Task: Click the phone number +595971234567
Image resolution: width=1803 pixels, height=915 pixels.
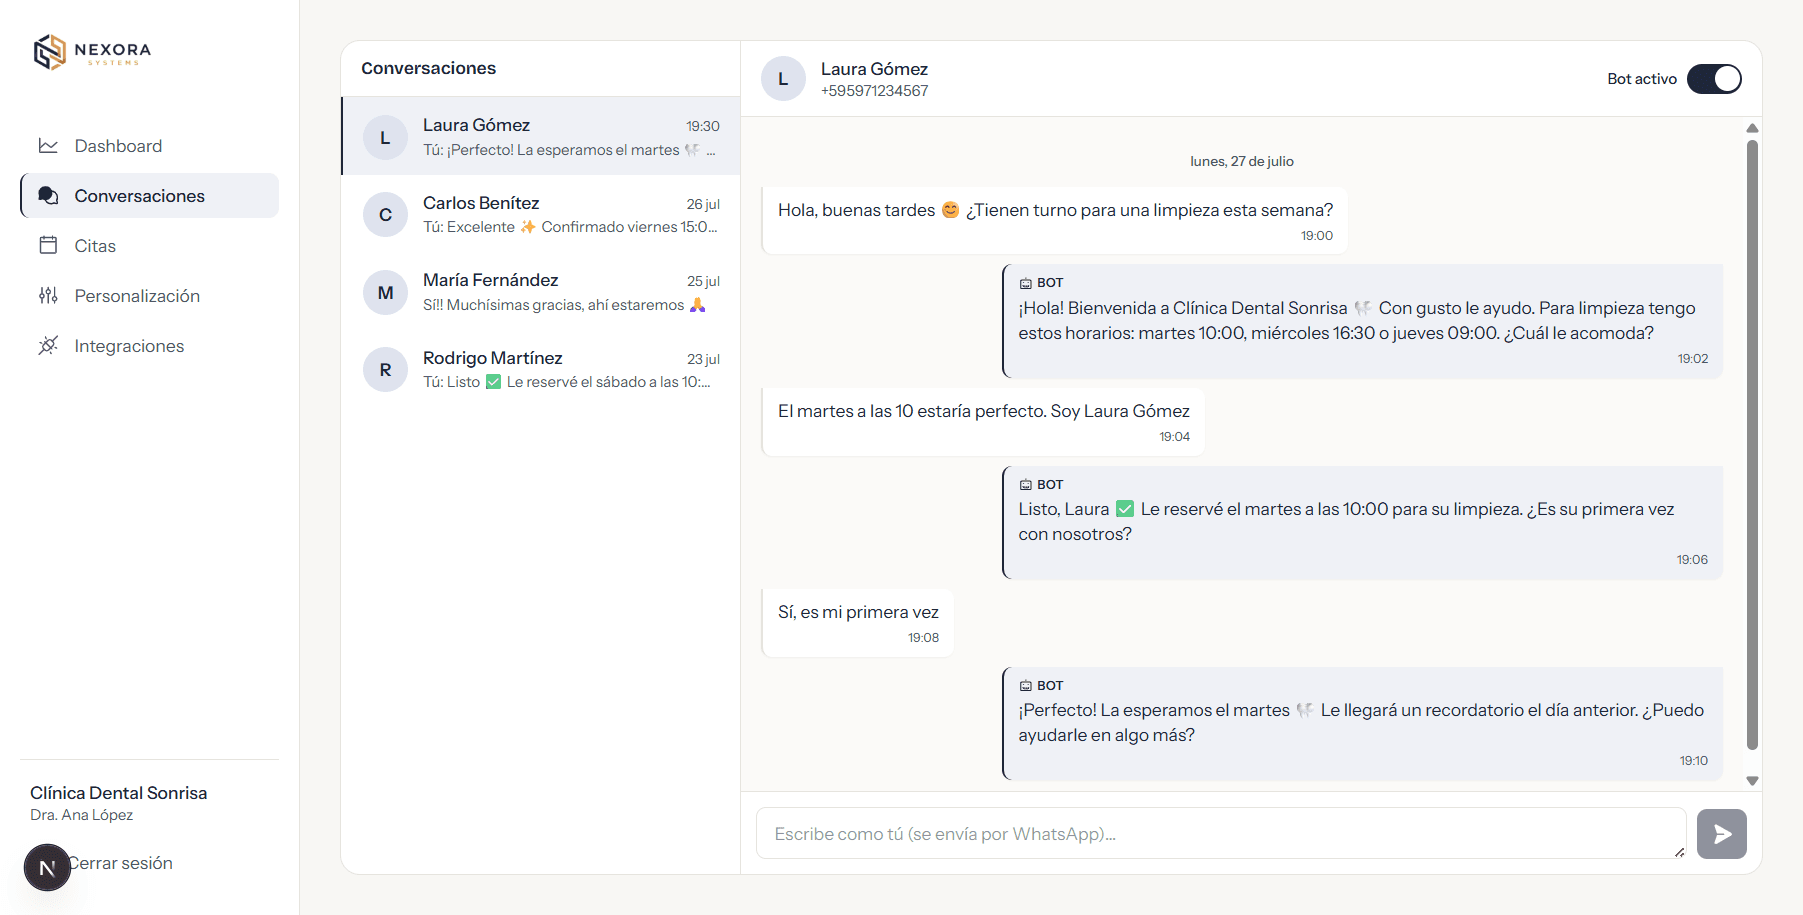Action: click(874, 91)
